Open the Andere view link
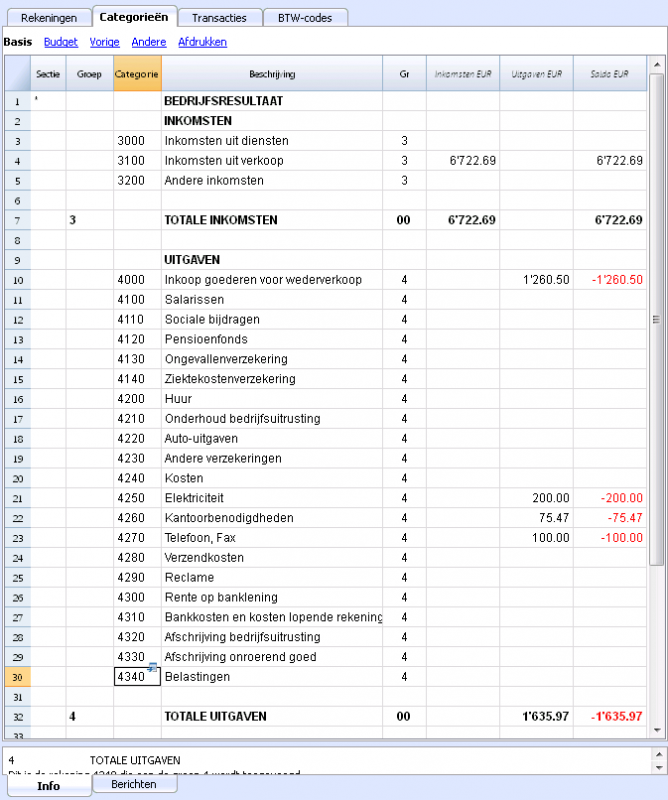The height and width of the screenshot is (800, 668). point(149,42)
